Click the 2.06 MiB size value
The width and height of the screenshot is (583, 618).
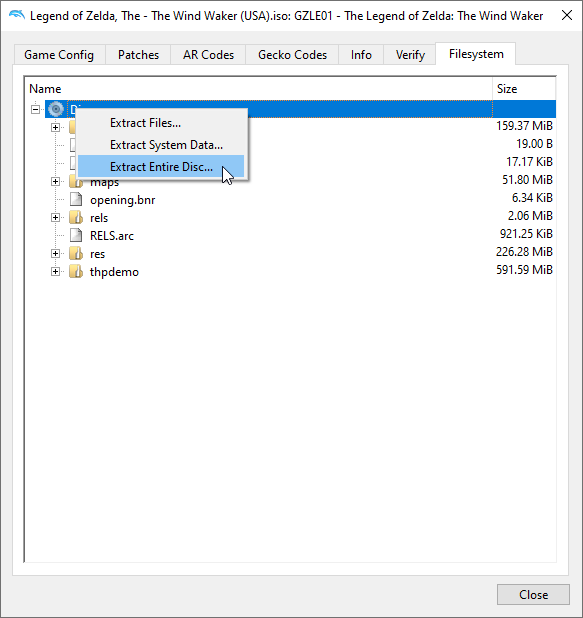coord(530,216)
